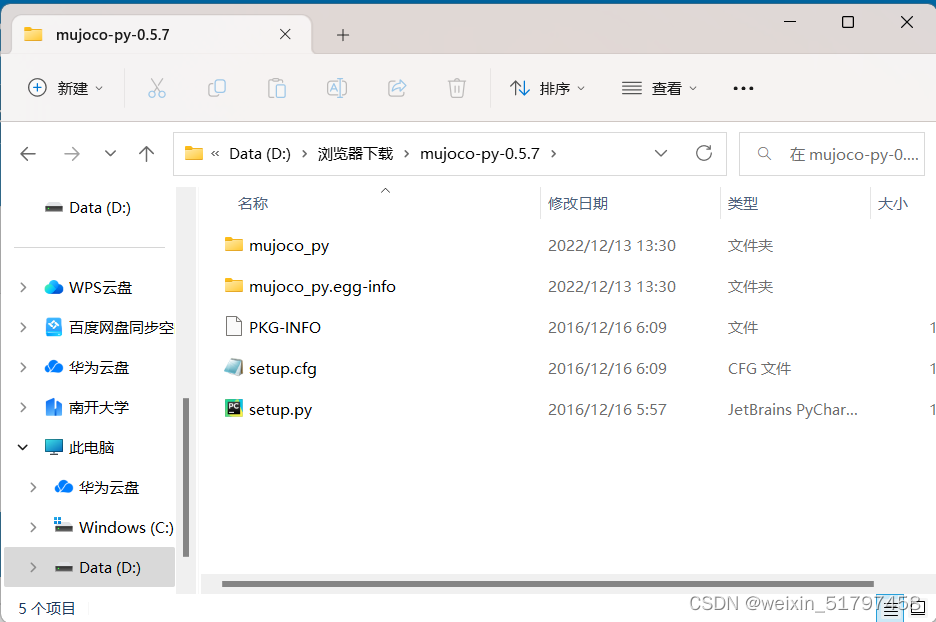Viewport: 936px width, 622px height.
Task: Click the PKG-INFO blank file icon
Action: 233,327
